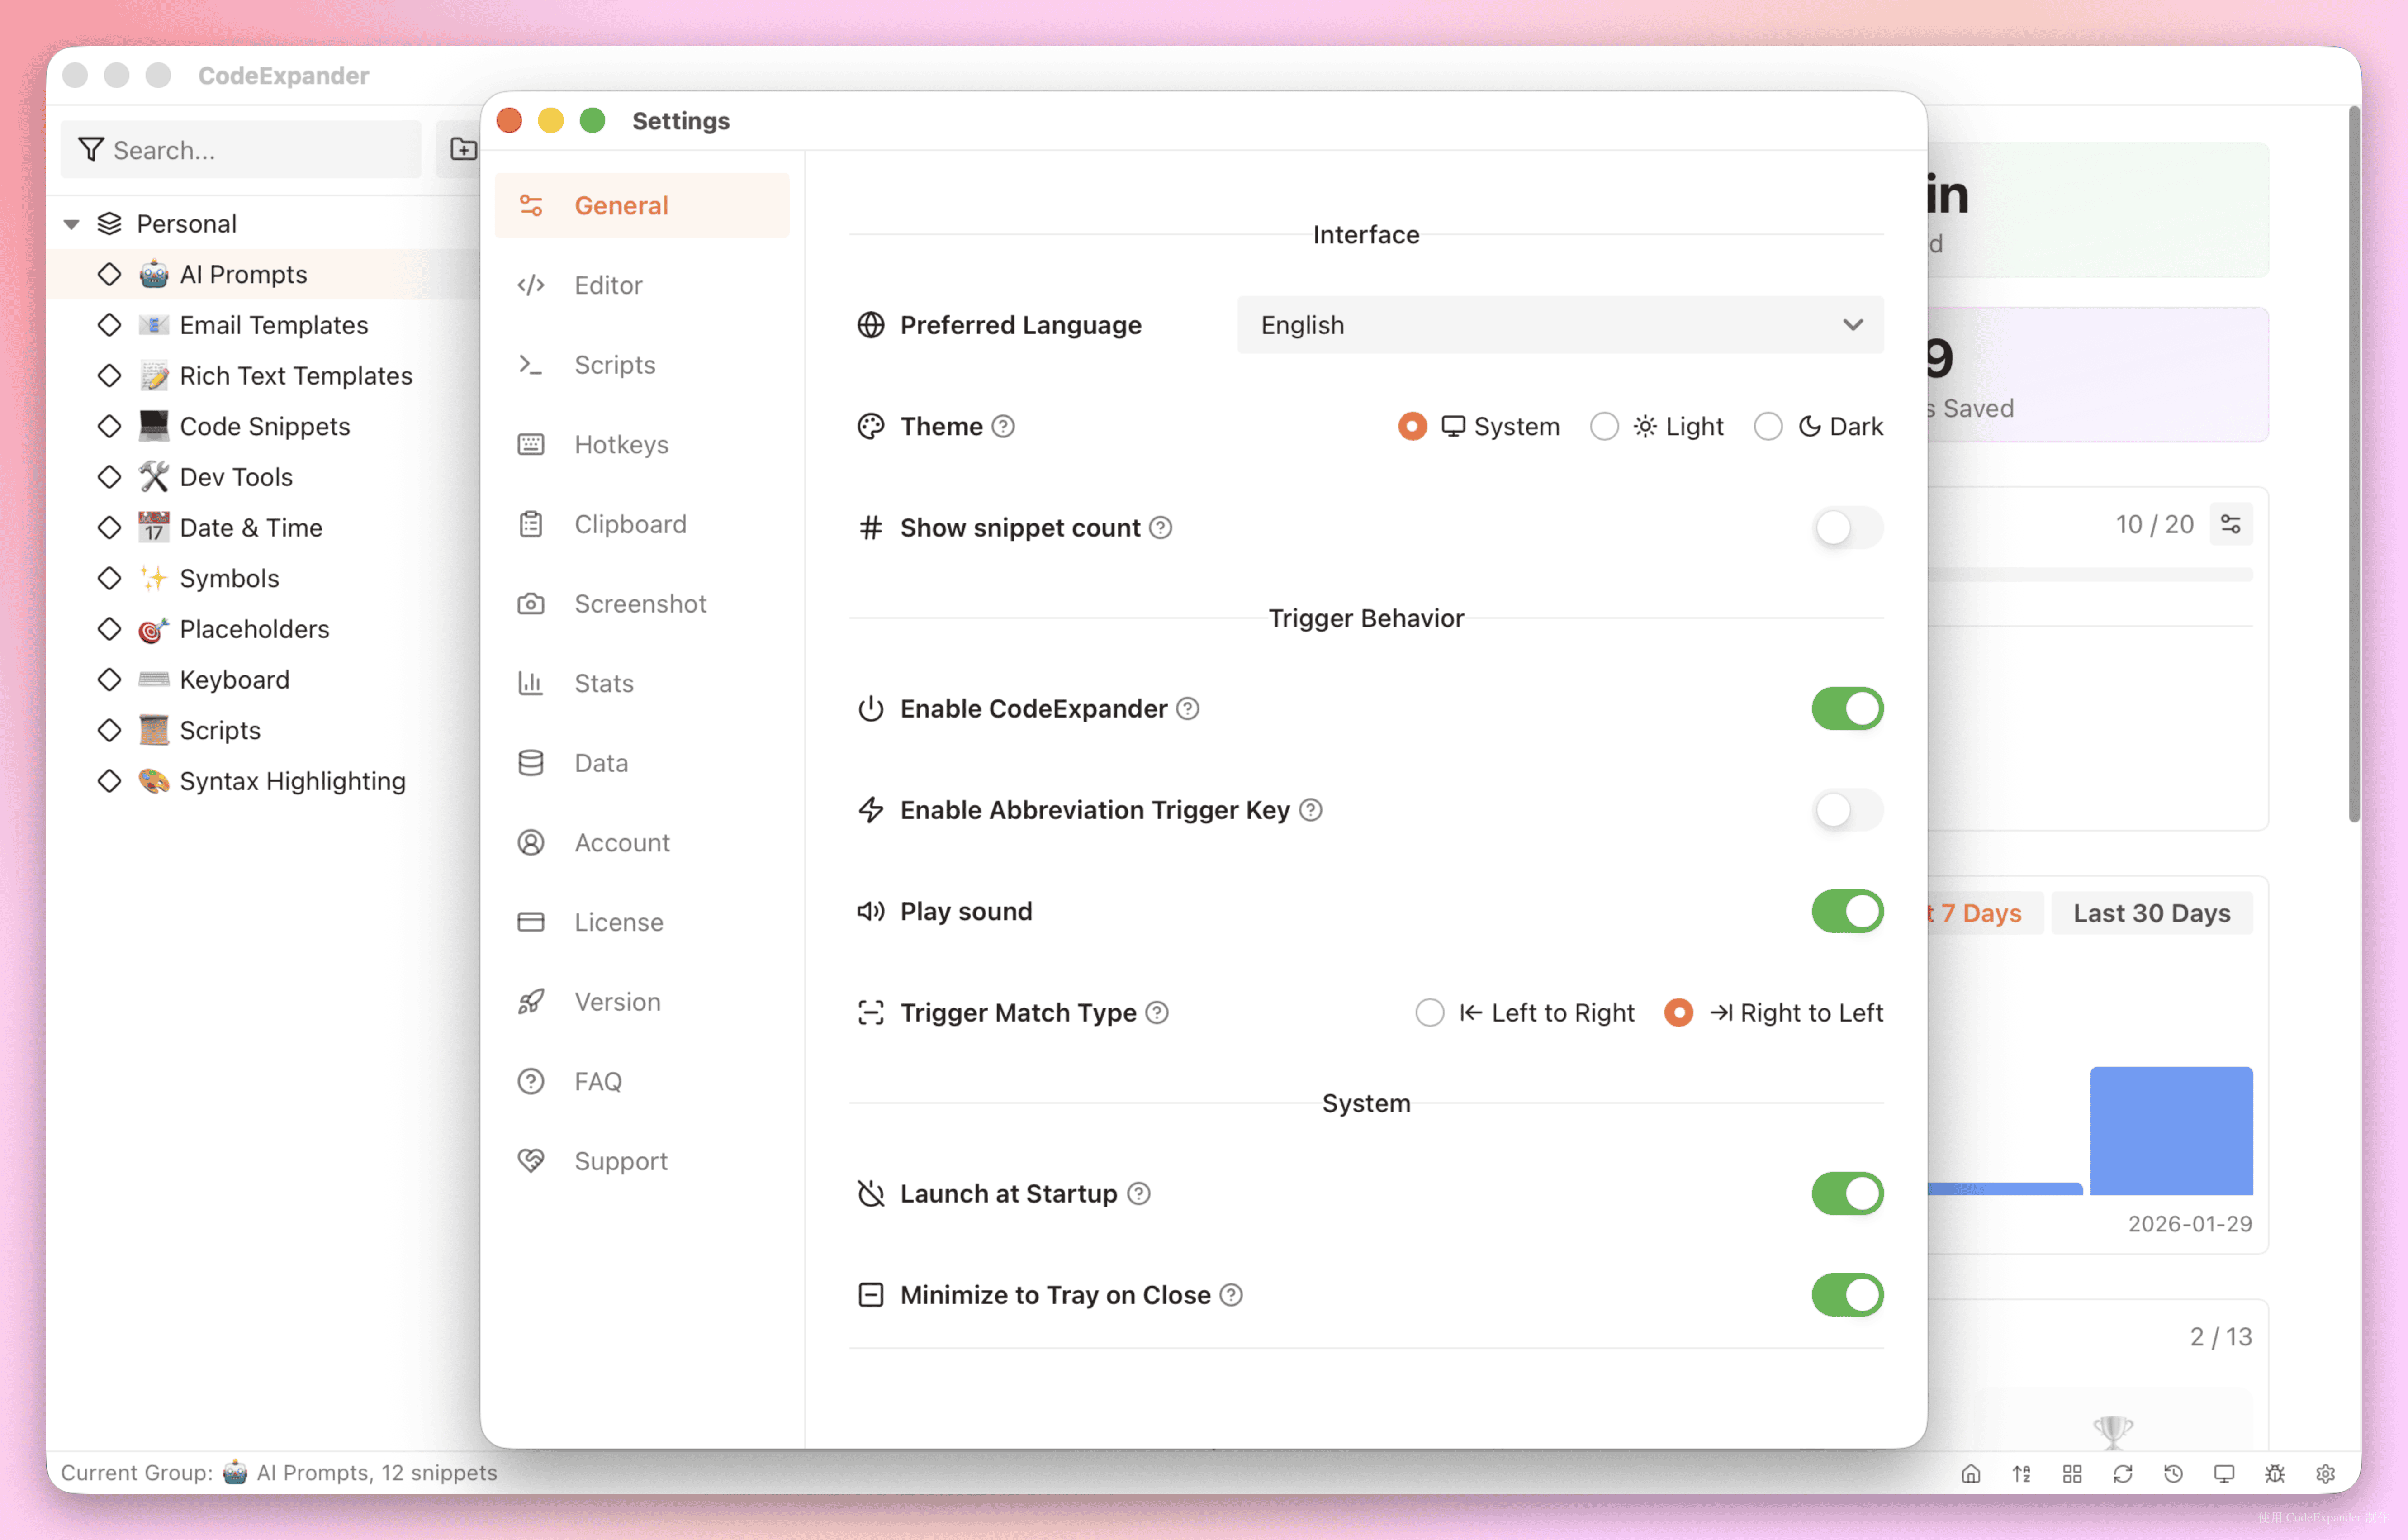Toggle Show snippet count on

[1846, 527]
